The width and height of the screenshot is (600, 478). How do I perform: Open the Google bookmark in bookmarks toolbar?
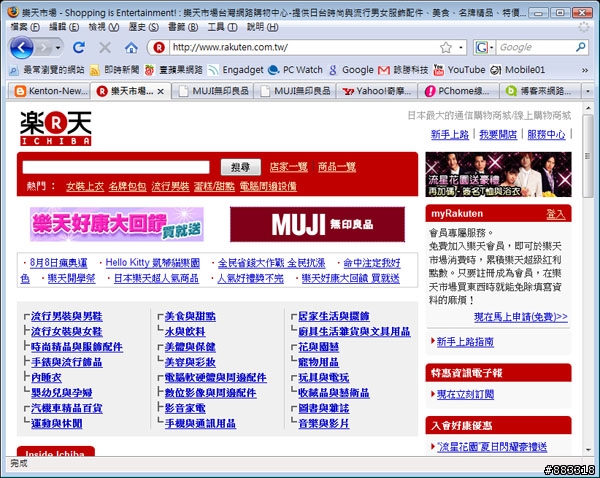(x=351, y=70)
